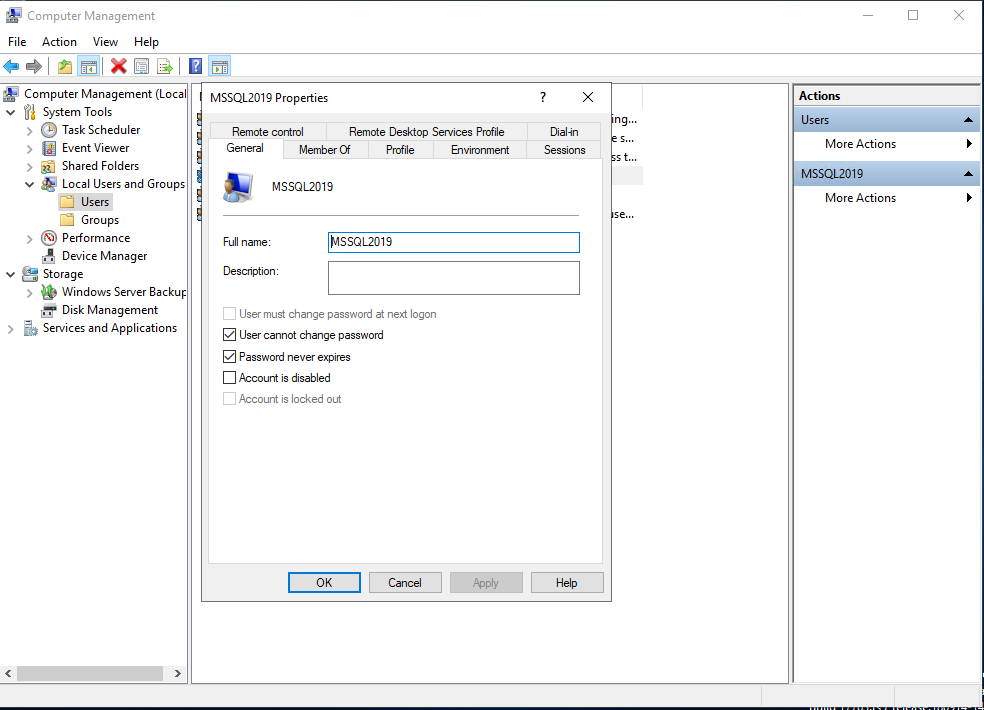The height and width of the screenshot is (710, 984).
Task: Click the Device Manager icon
Action: pos(49,256)
